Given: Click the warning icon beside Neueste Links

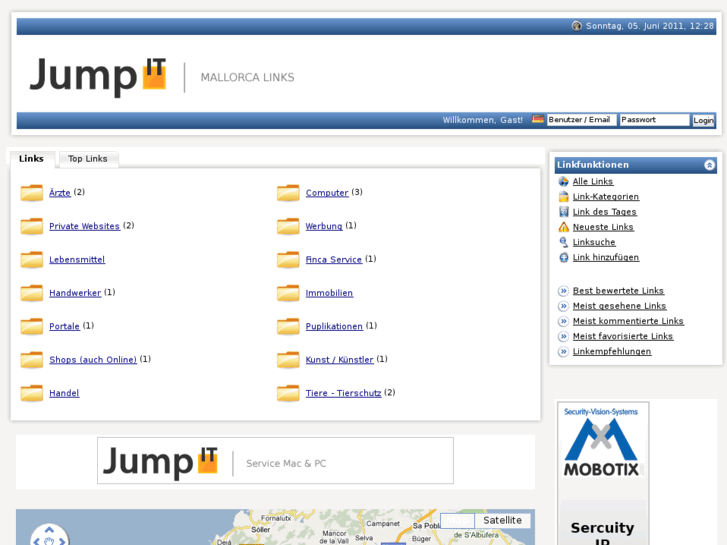Looking at the screenshot, I should tap(563, 227).
